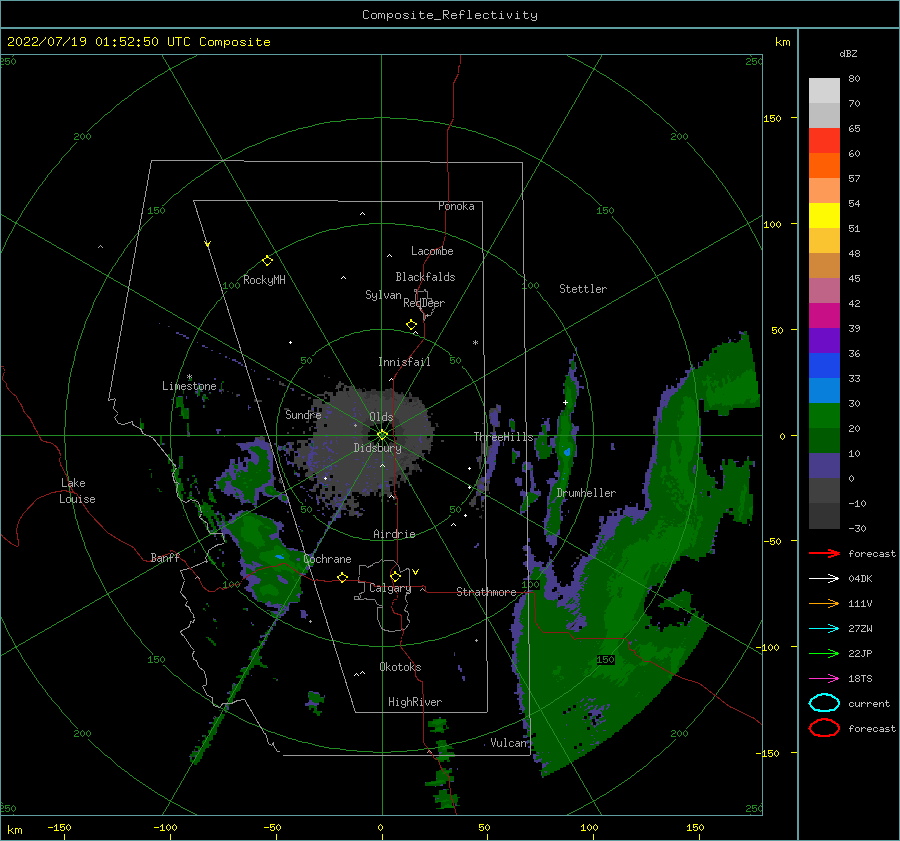Click the -150 tick label on bottom axis

pos(59,827)
